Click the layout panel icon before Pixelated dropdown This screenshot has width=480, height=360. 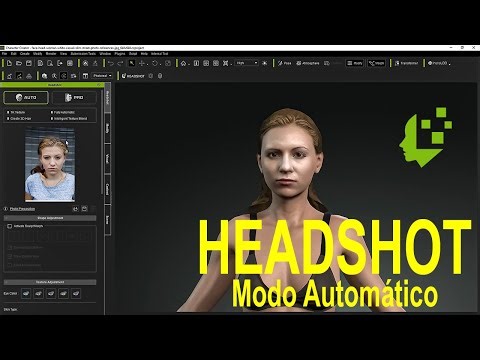click(x=85, y=76)
